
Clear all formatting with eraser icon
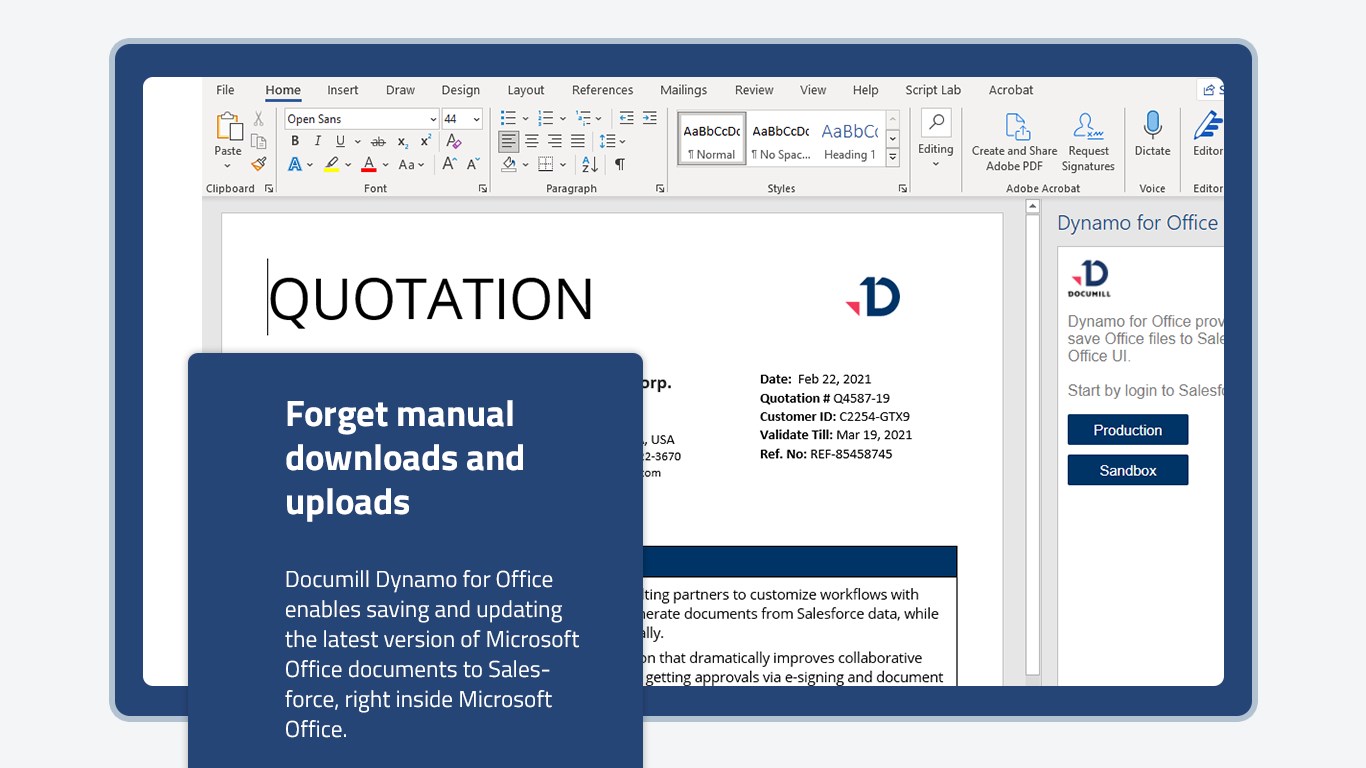(454, 141)
